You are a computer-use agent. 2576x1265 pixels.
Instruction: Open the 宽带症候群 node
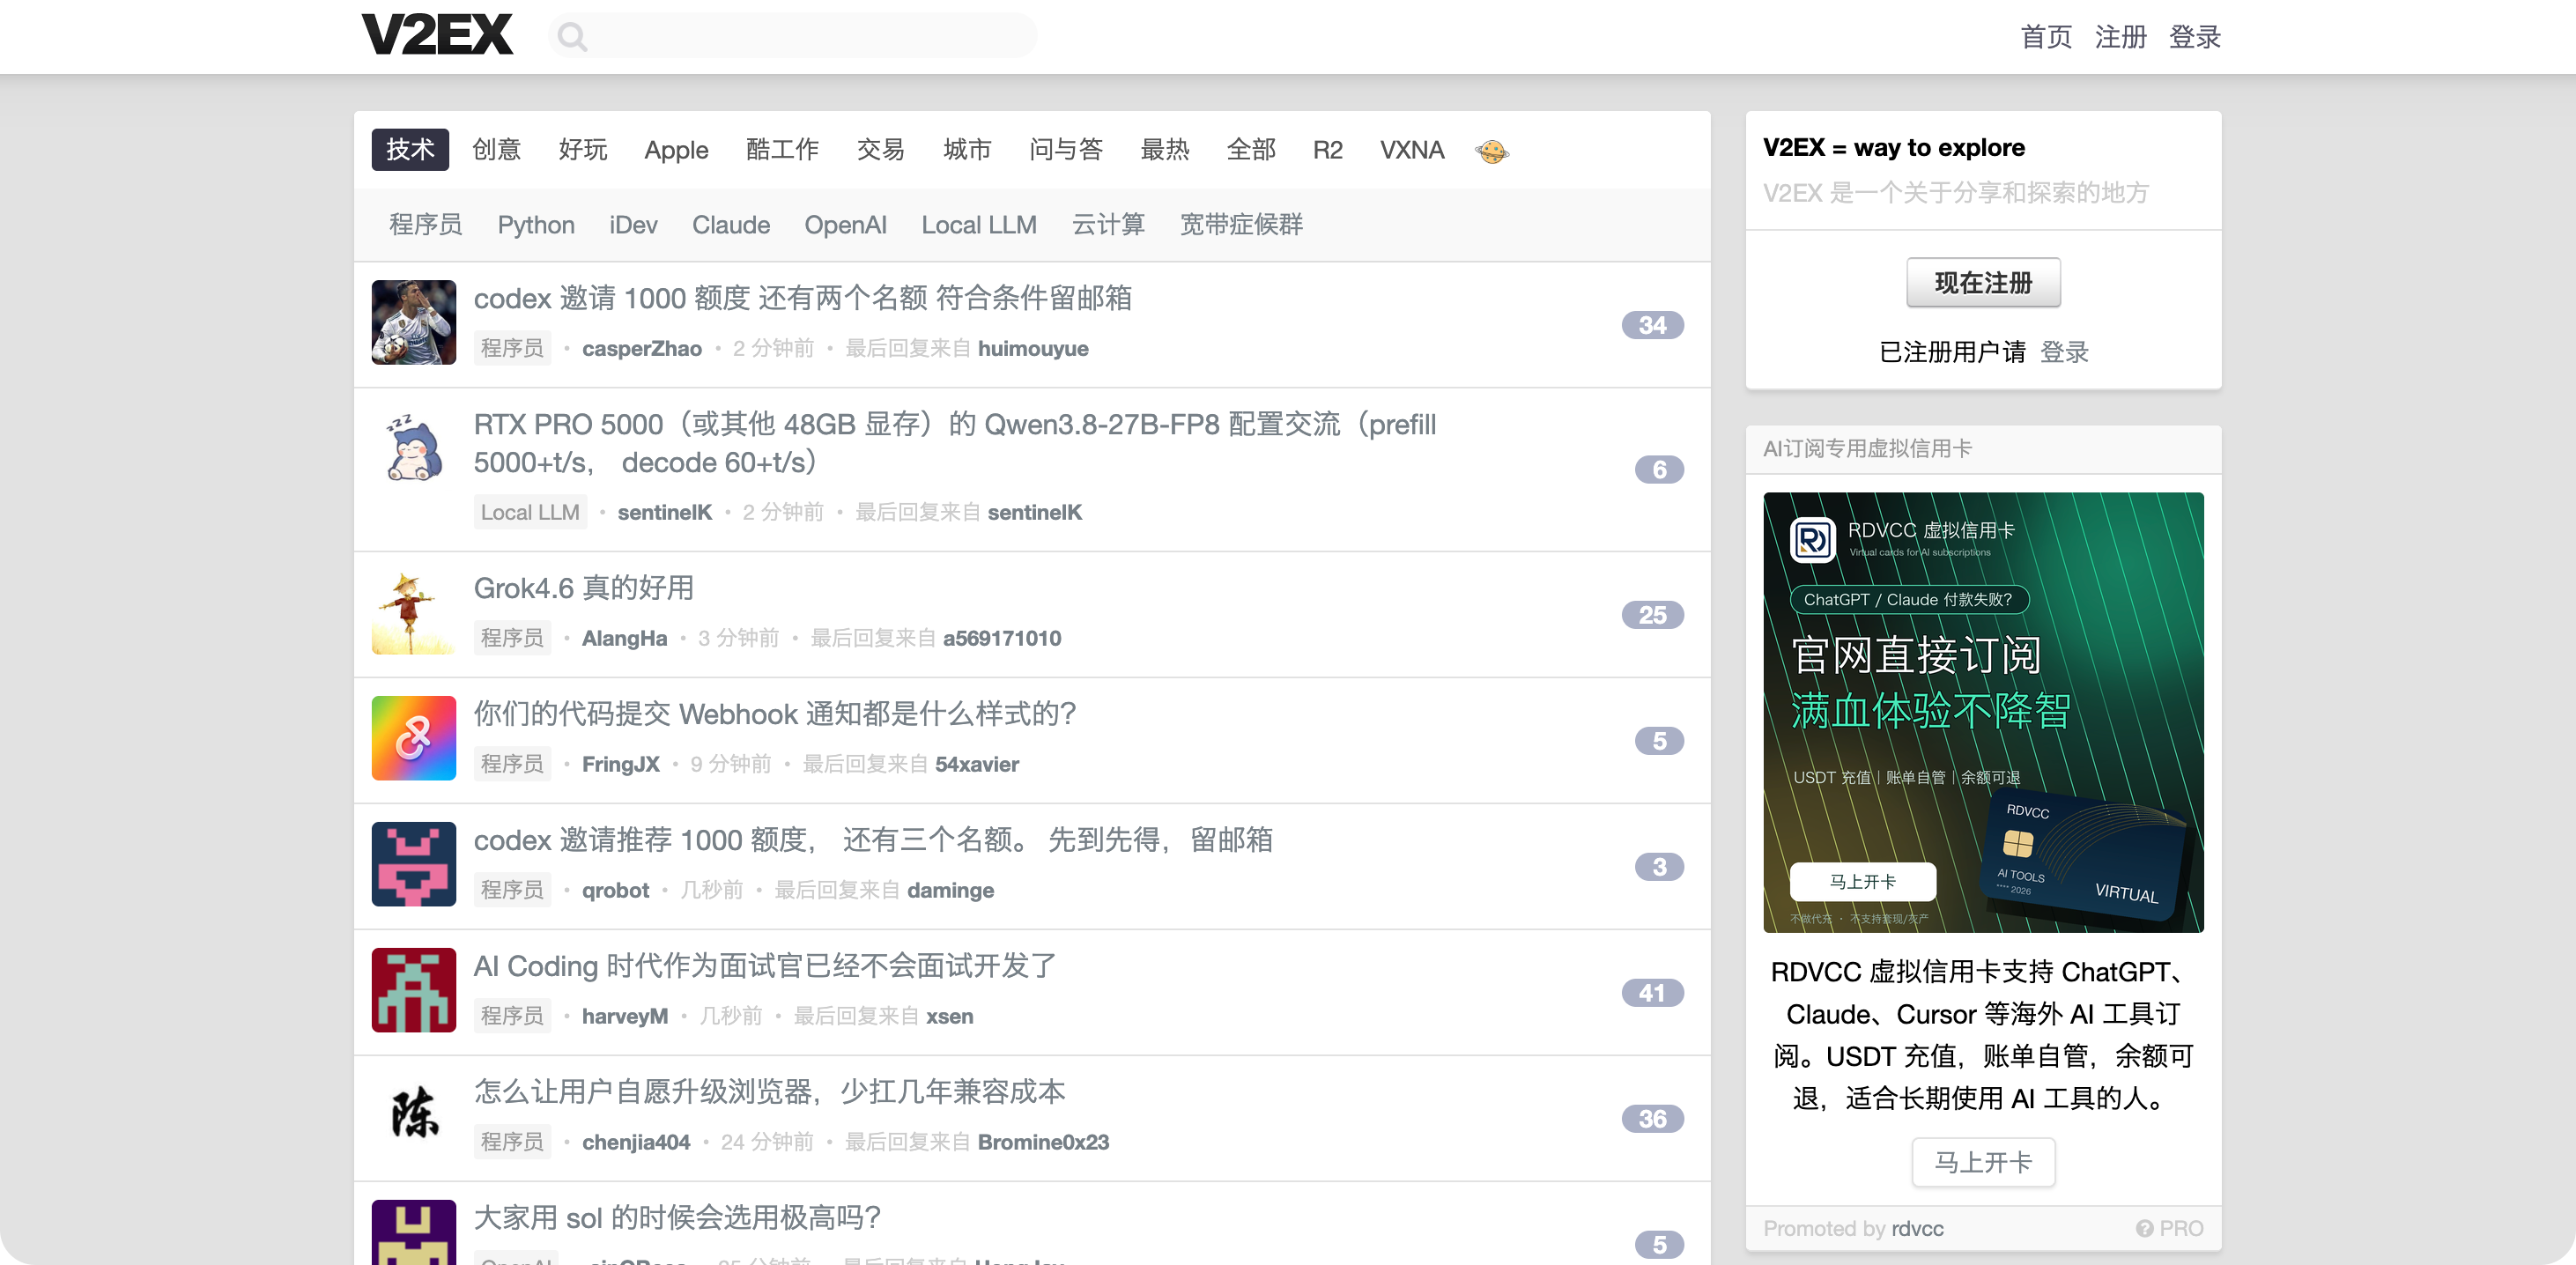1241,225
